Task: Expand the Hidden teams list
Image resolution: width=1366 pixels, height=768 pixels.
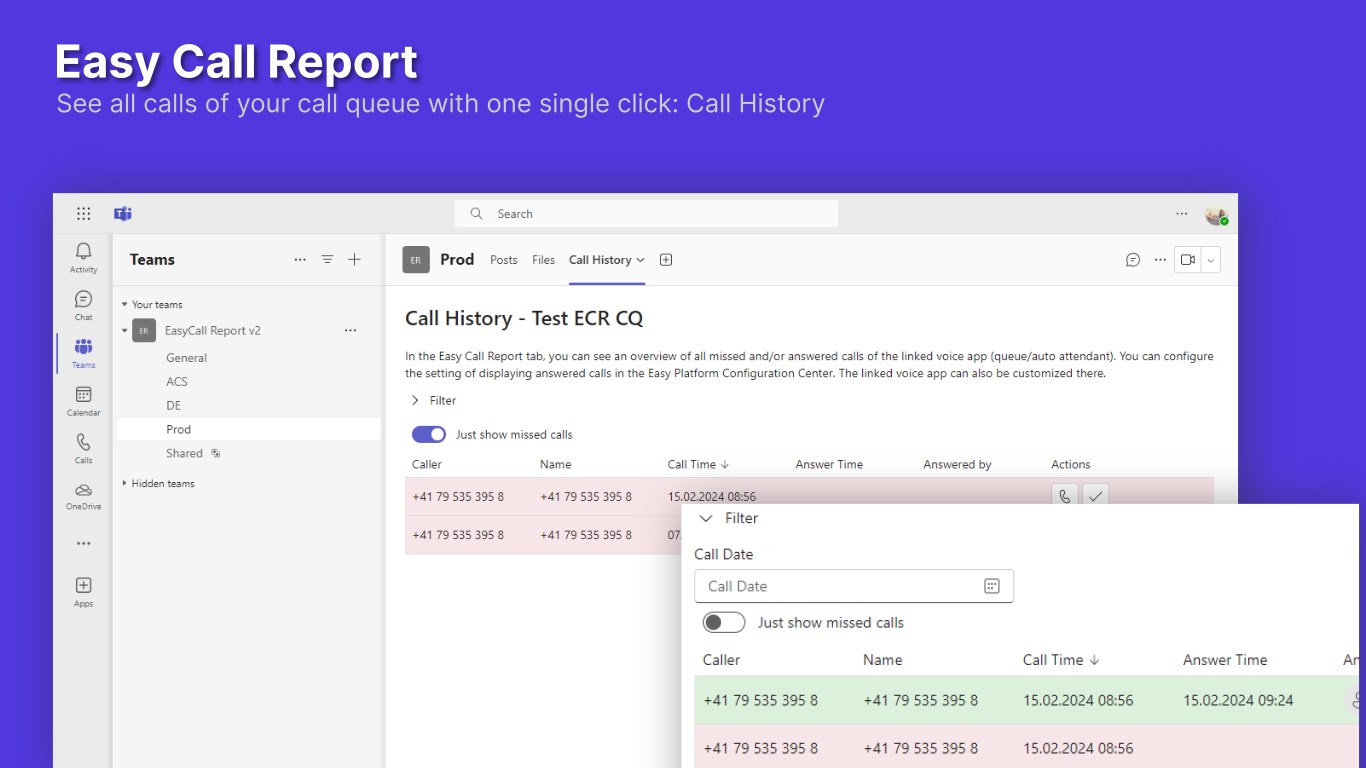Action: (x=125, y=484)
